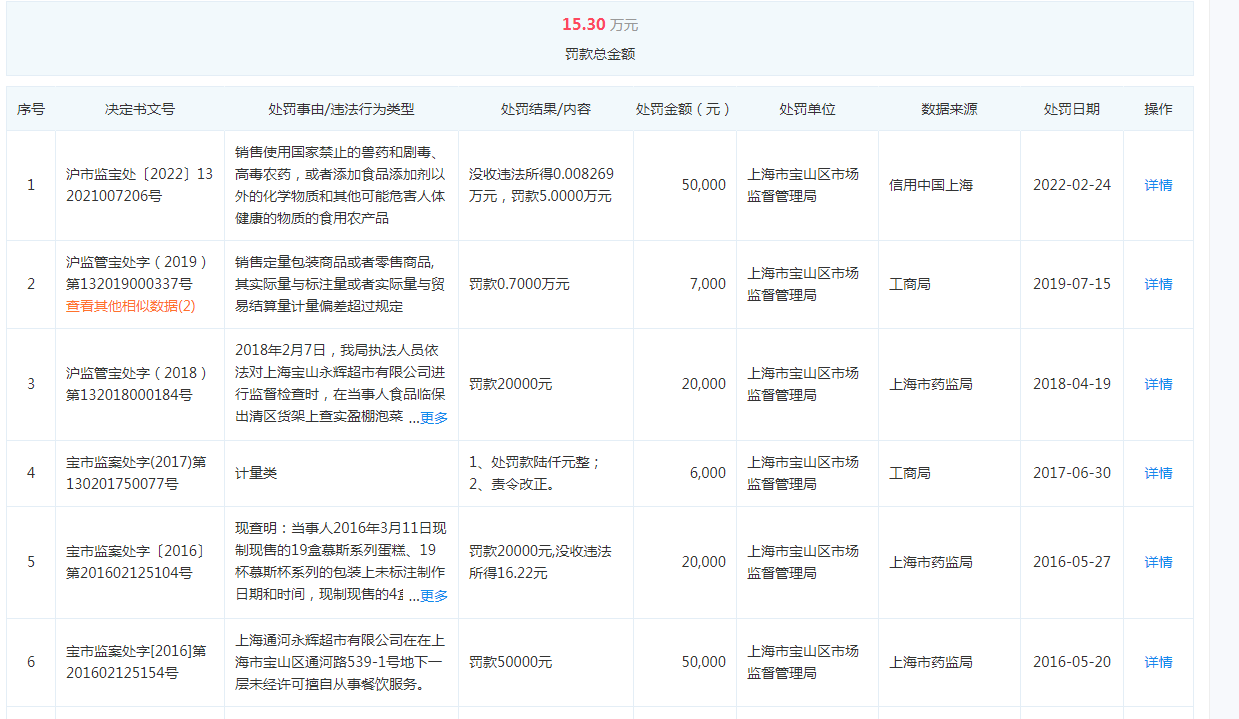Click the 20,000 amount in the 2016-05-27 row

[x=704, y=562]
